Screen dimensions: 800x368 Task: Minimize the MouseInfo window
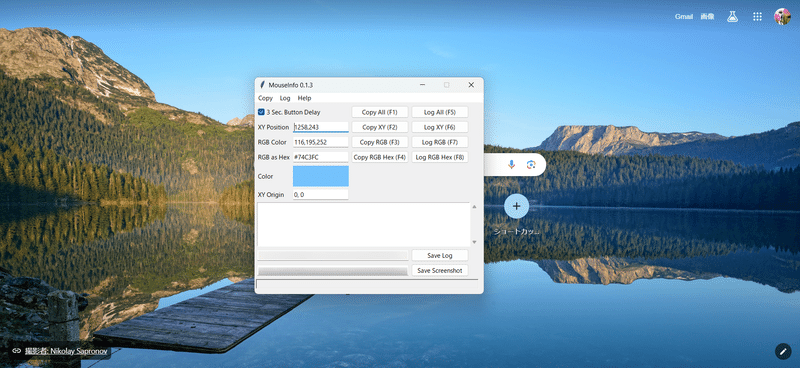pyautogui.click(x=422, y=85)
